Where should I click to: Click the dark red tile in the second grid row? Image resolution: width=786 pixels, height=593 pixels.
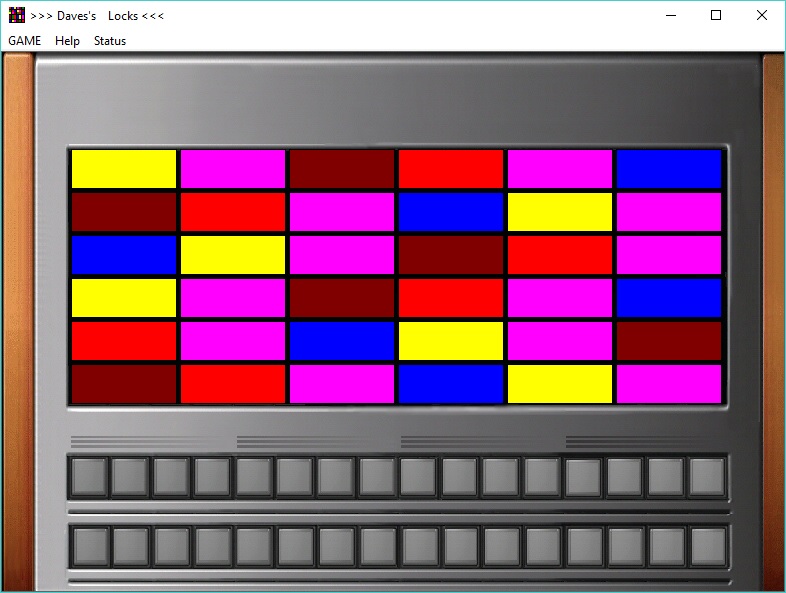[x=124, y=212]
